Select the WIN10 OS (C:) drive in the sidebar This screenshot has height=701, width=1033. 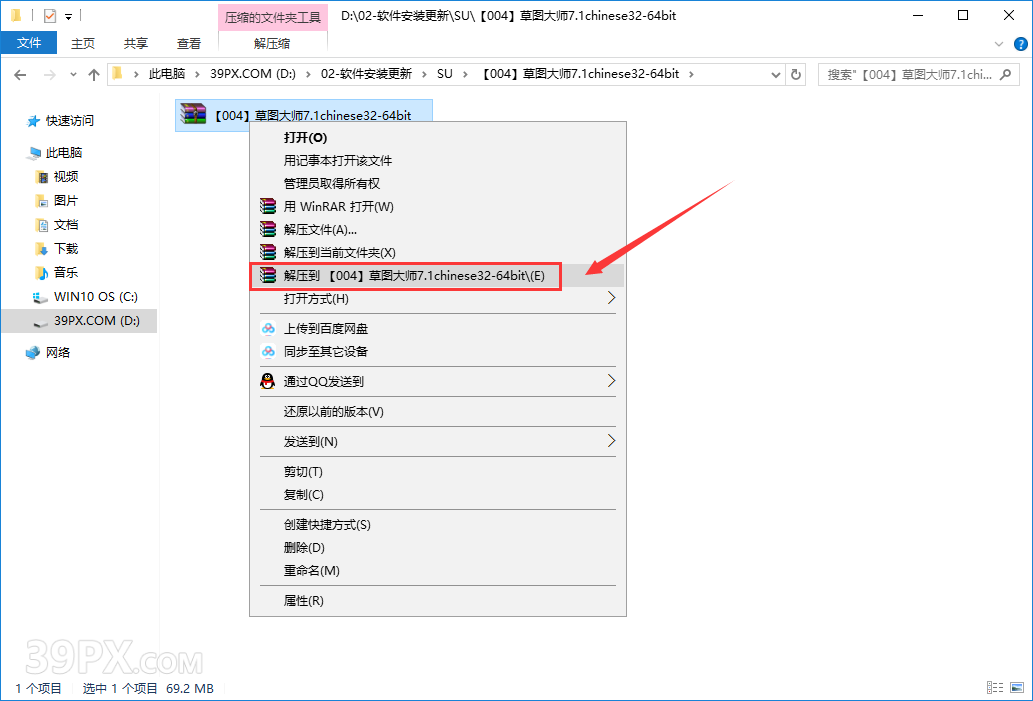[95, 296]
